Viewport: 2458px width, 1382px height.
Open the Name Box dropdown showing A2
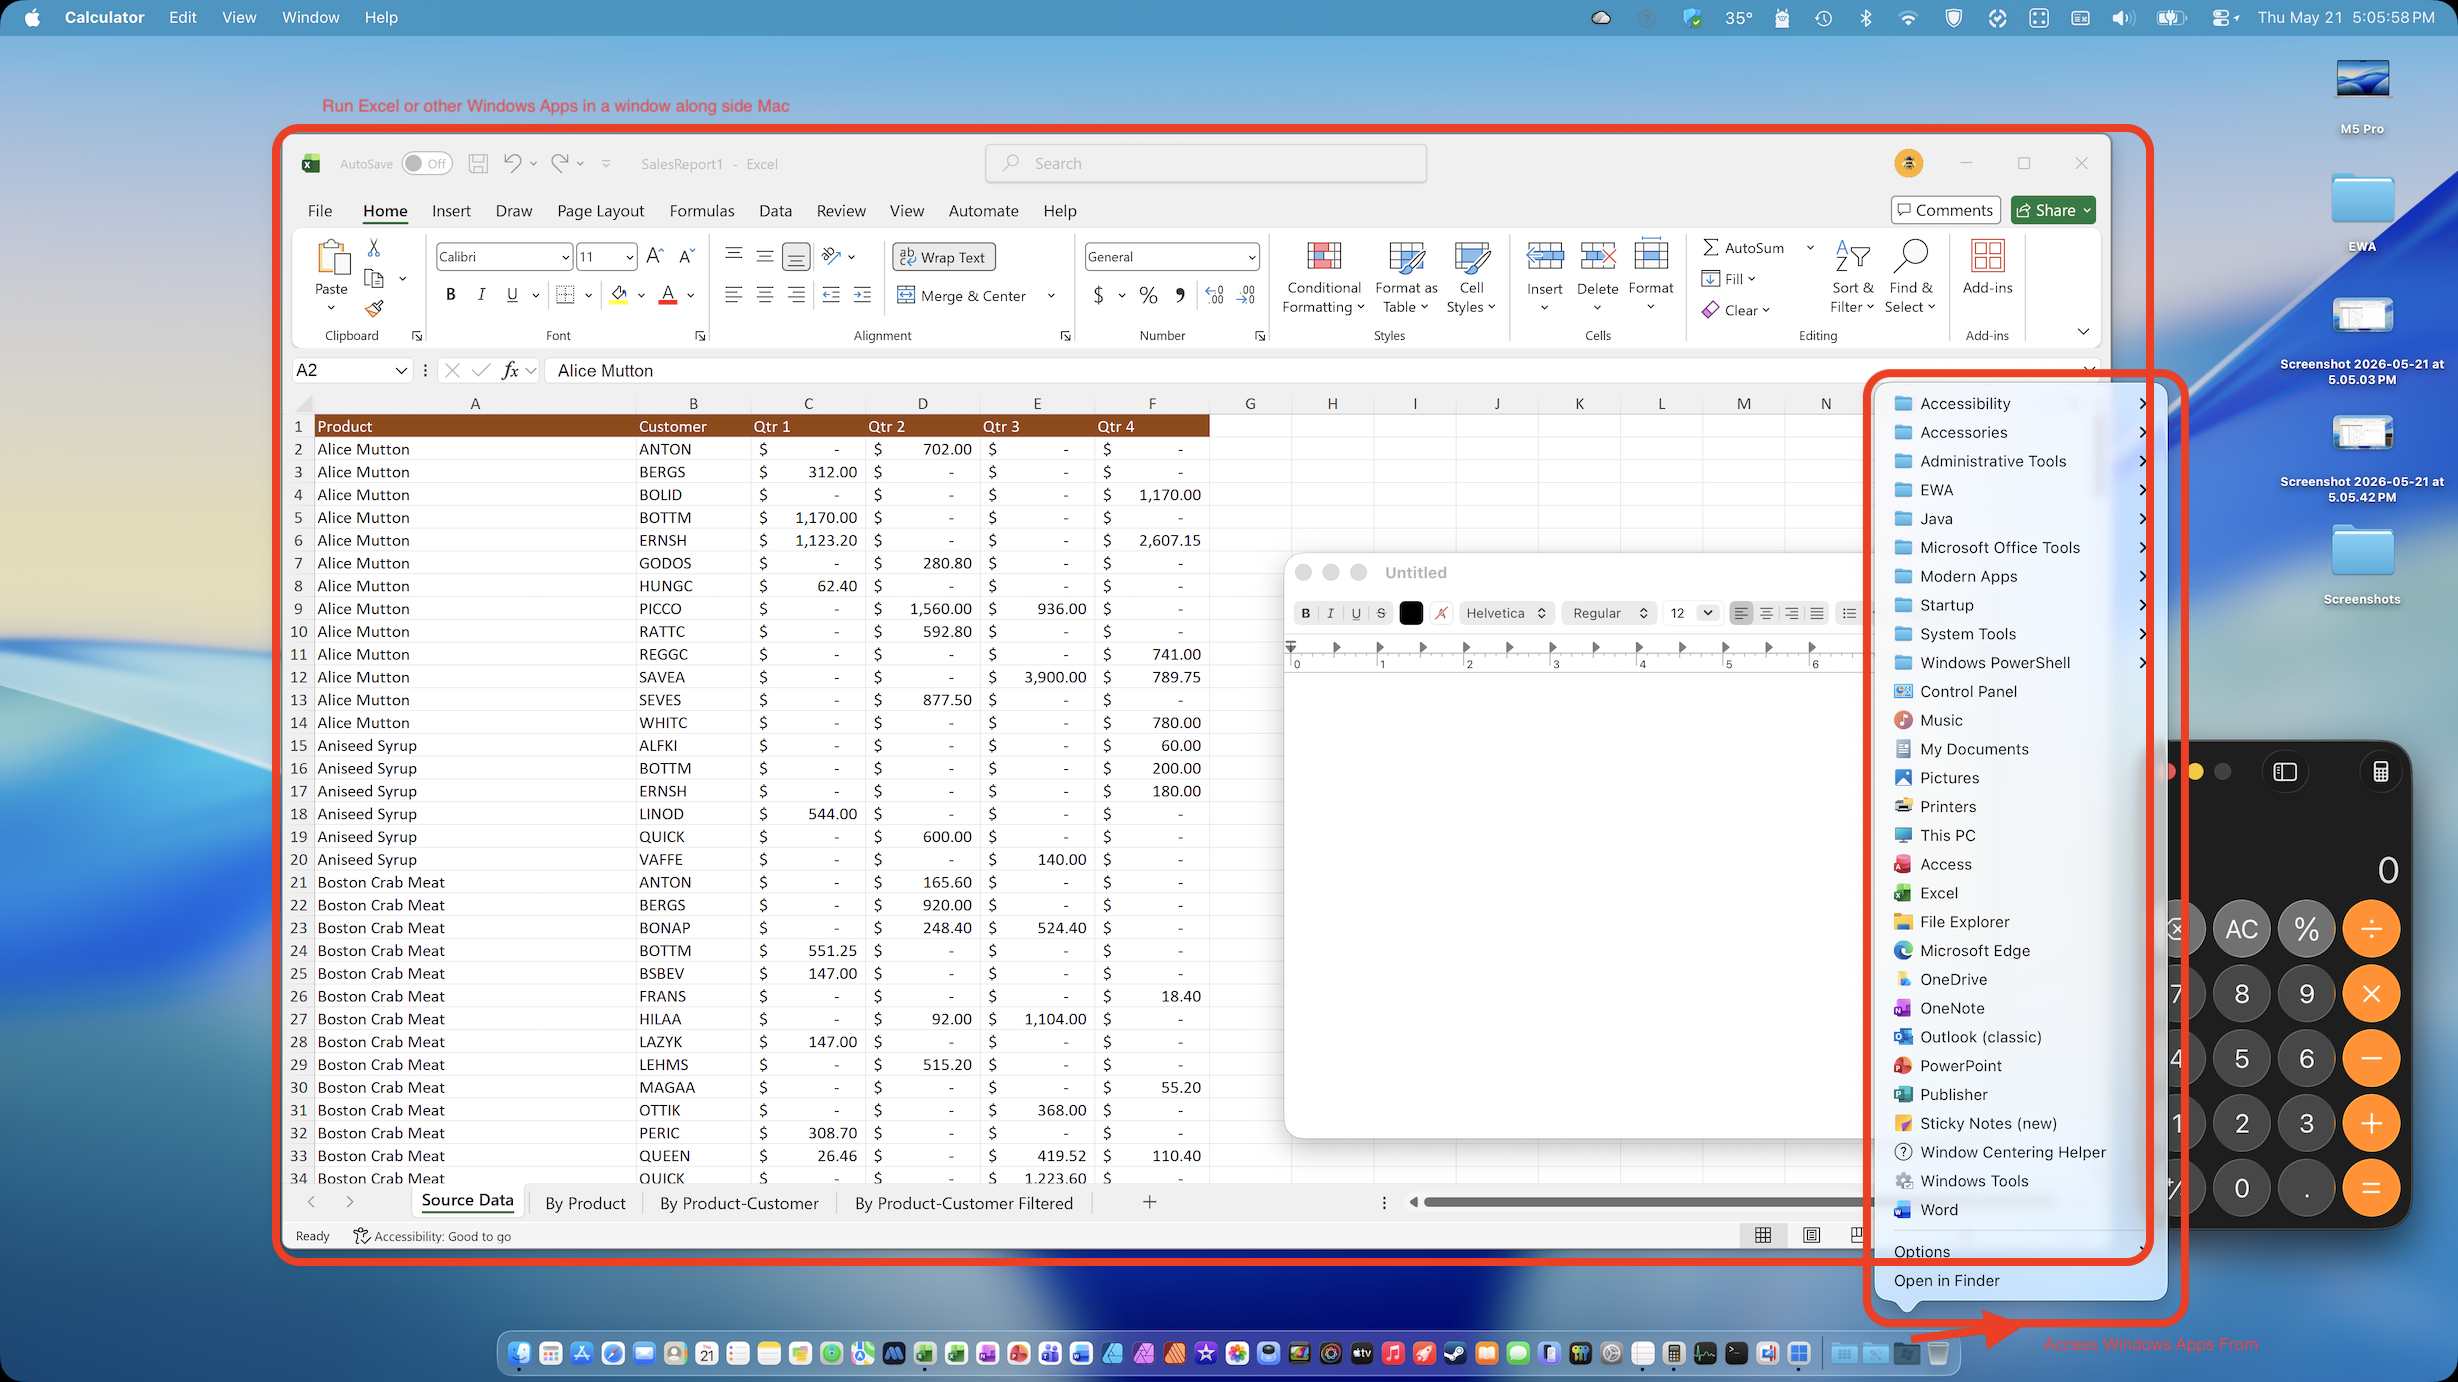(401, 371)
